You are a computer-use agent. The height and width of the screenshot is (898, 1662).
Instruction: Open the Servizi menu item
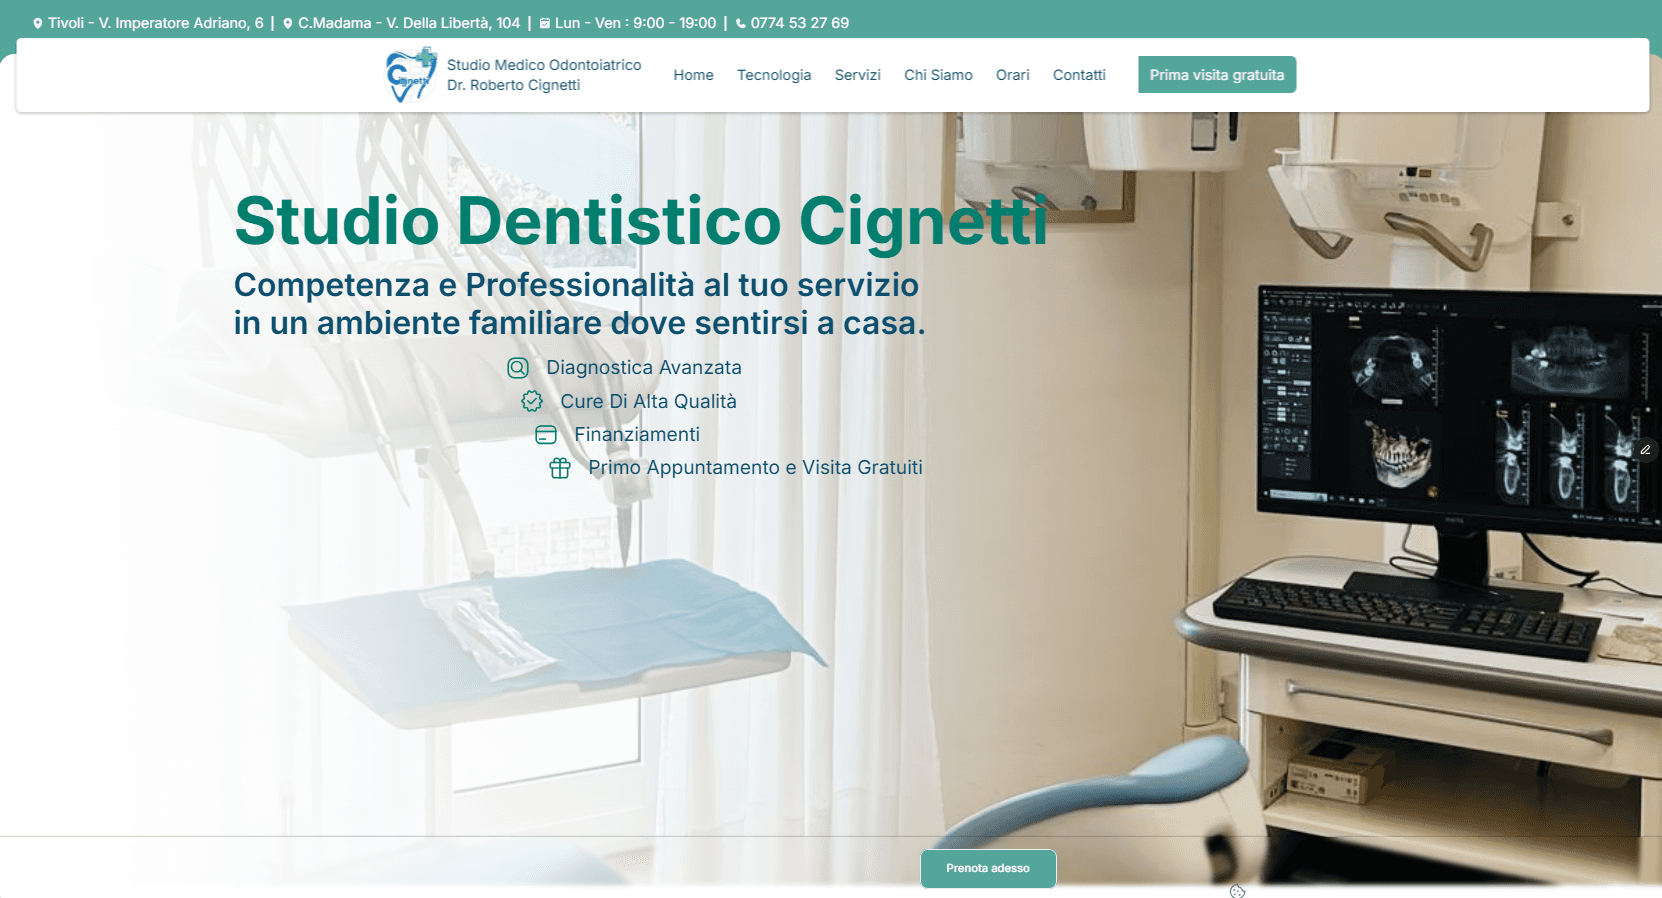click(x=858, y=75)
